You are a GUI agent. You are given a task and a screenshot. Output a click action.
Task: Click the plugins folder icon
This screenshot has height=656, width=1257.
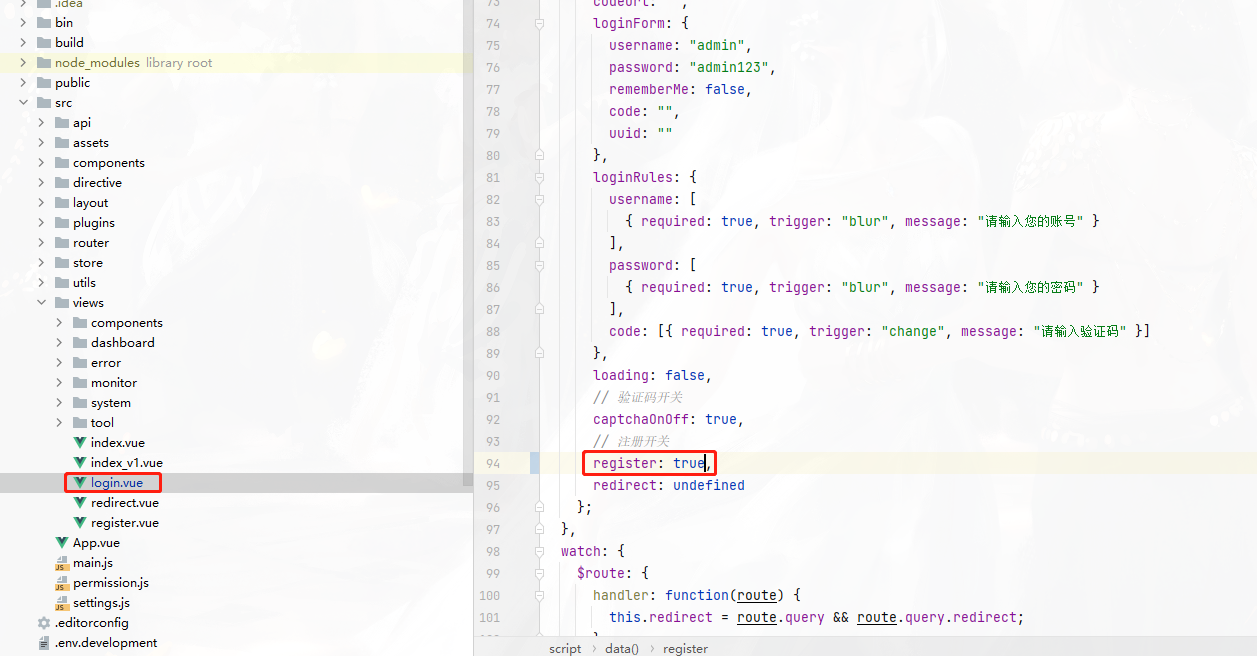pyautogui.click(x=62, y=223)
